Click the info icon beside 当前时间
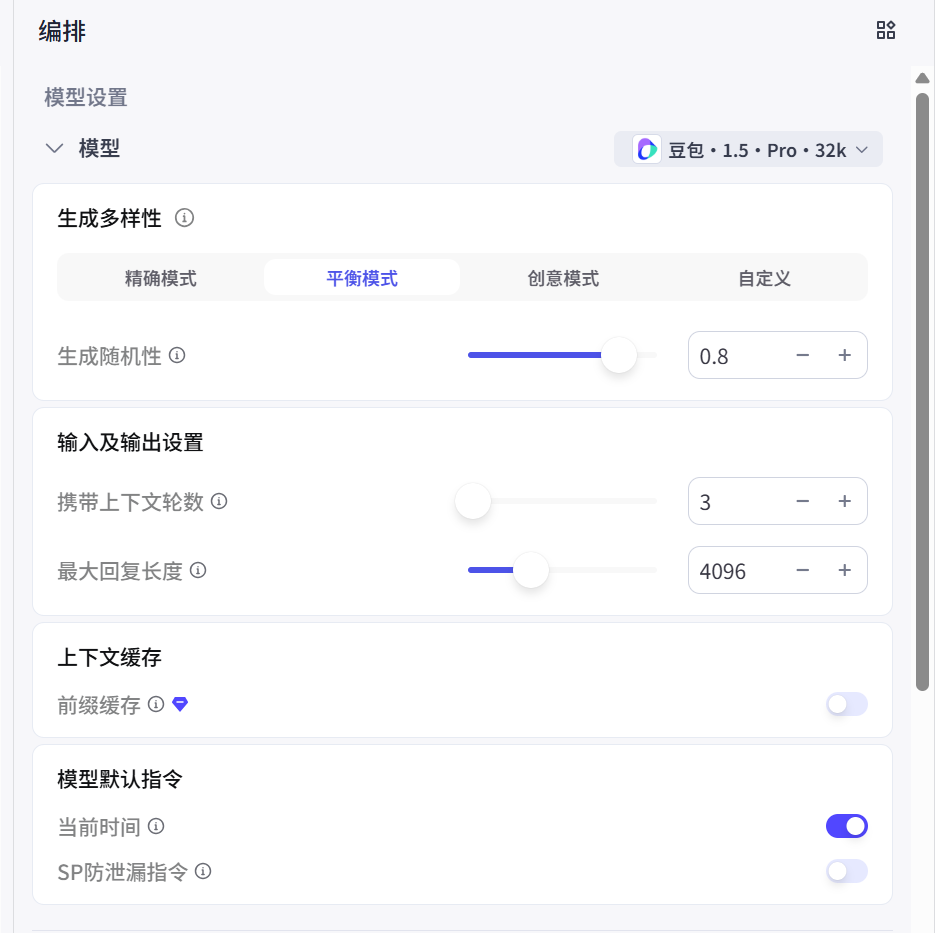The image size is (952, 933). point(156,827)
